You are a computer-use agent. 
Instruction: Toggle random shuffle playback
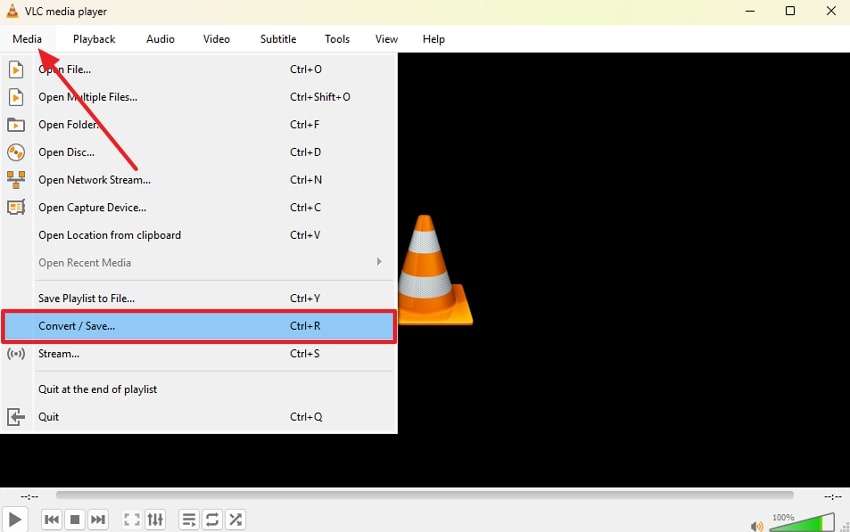[x=235, y=520]
